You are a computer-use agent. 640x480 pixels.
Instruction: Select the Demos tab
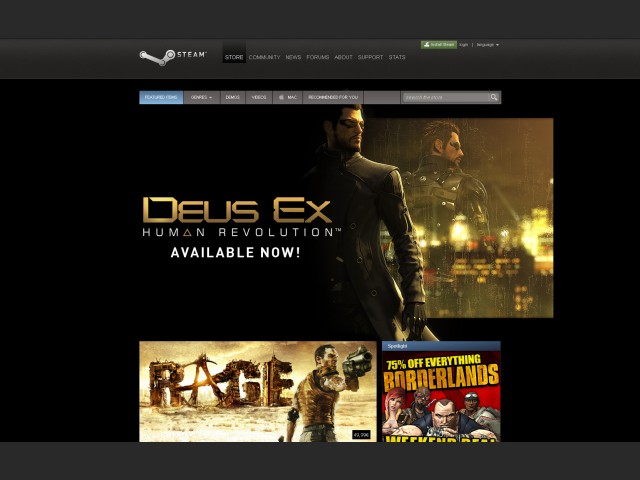click(233, 98)
